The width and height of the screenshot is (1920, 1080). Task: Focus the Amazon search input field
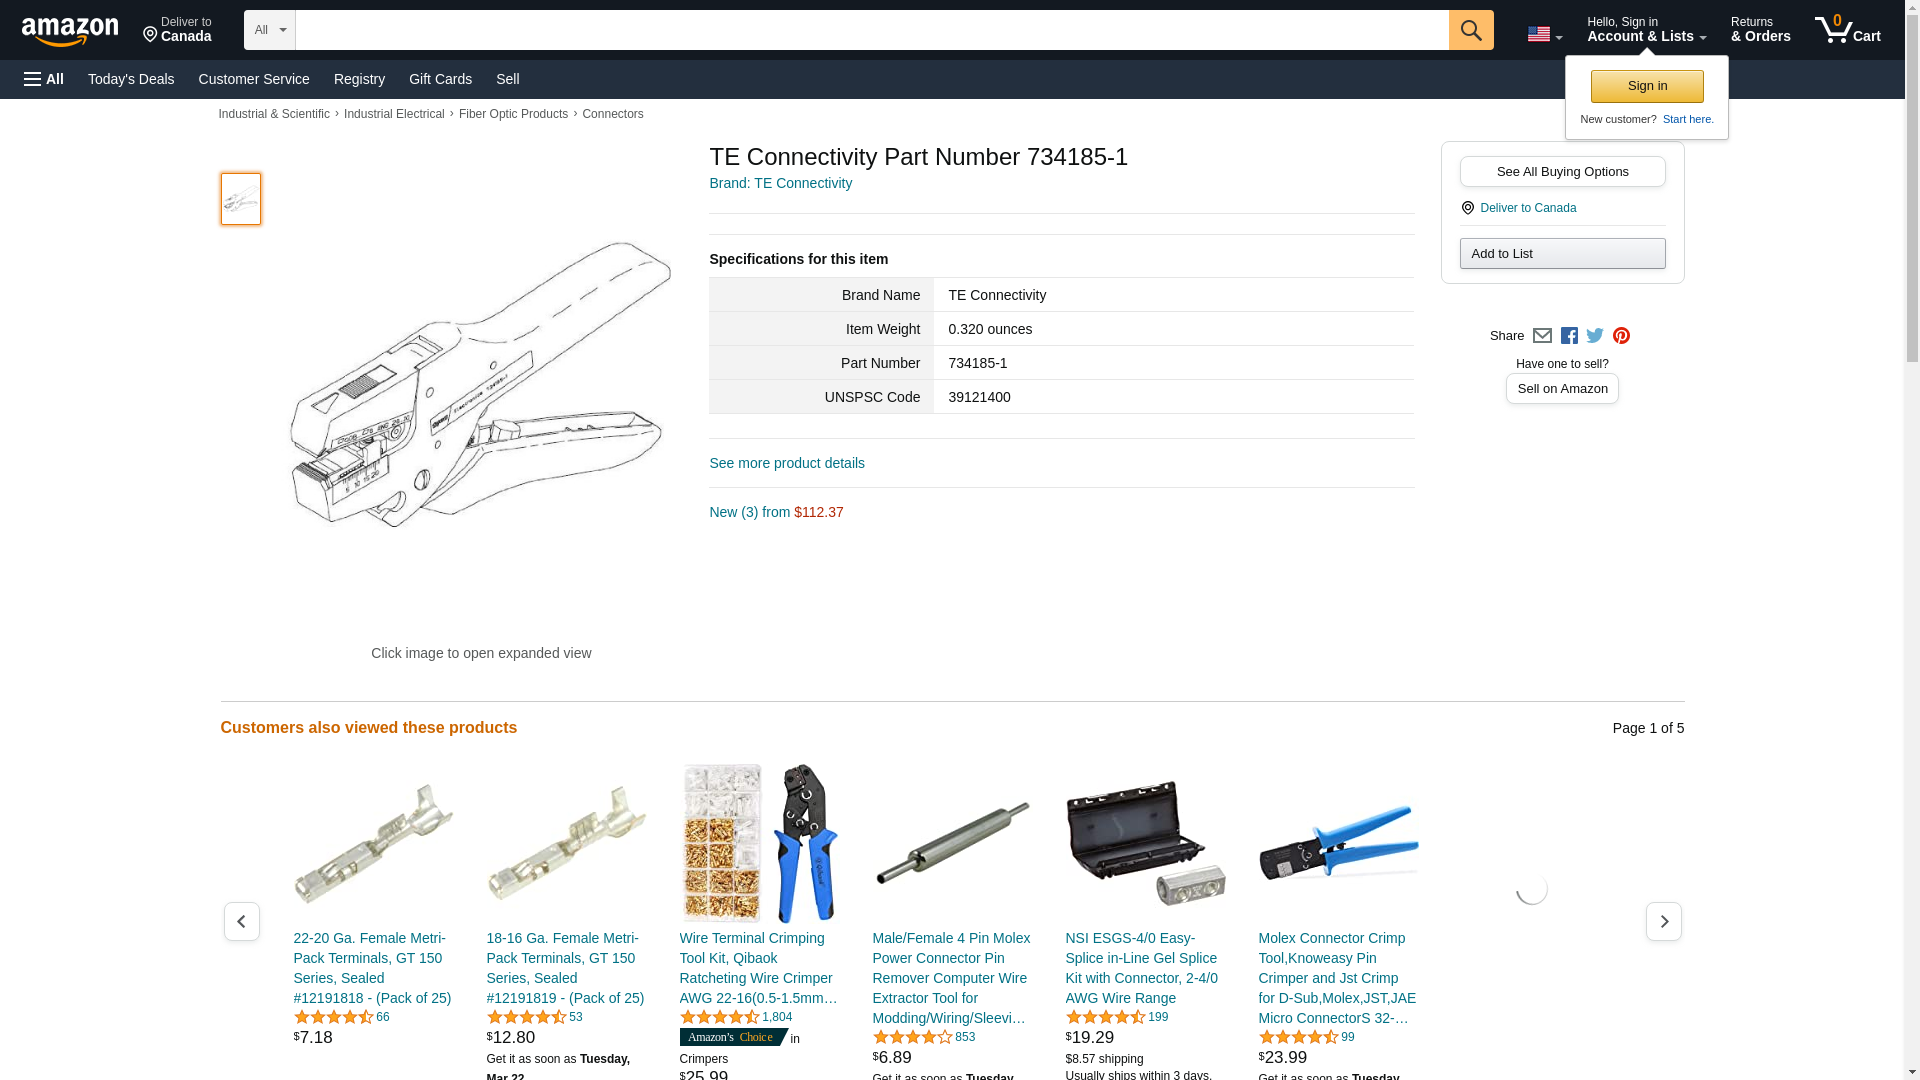point(872,30)
